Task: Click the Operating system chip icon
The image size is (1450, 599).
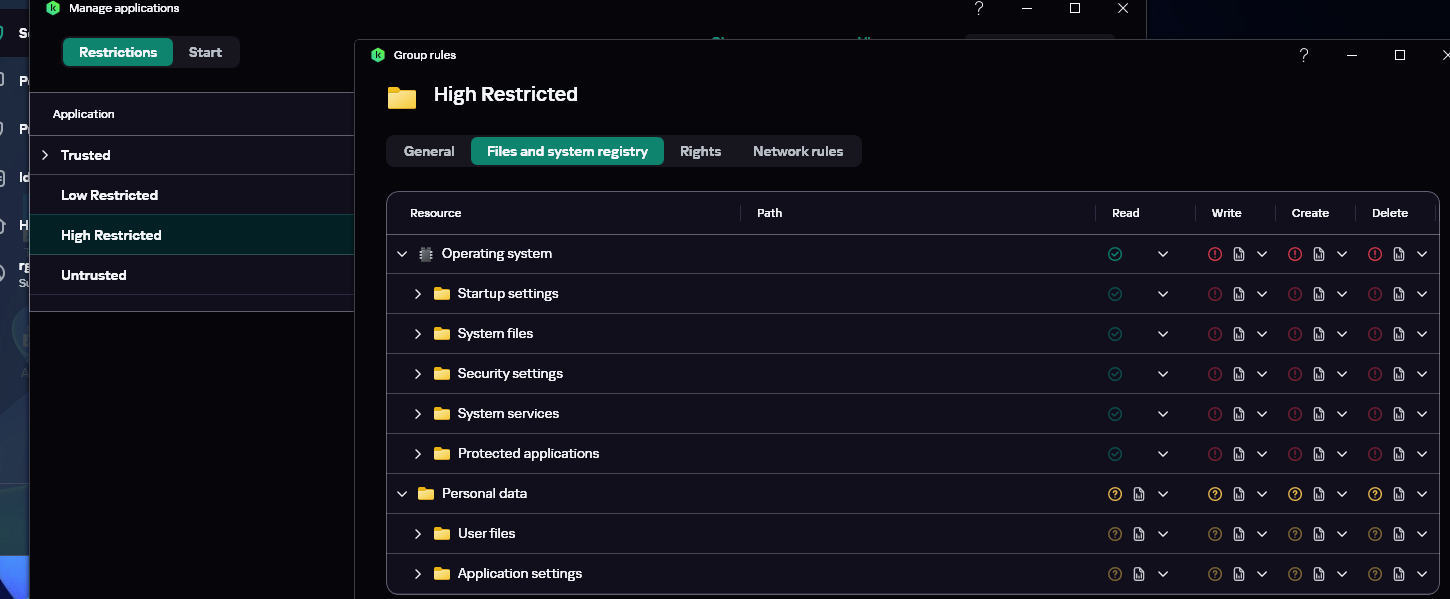Action: (426, 254)
